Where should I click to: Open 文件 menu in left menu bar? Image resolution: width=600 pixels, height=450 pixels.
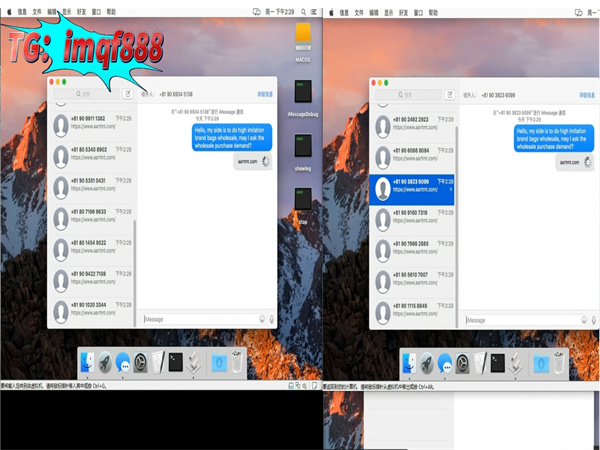(37, 13)
